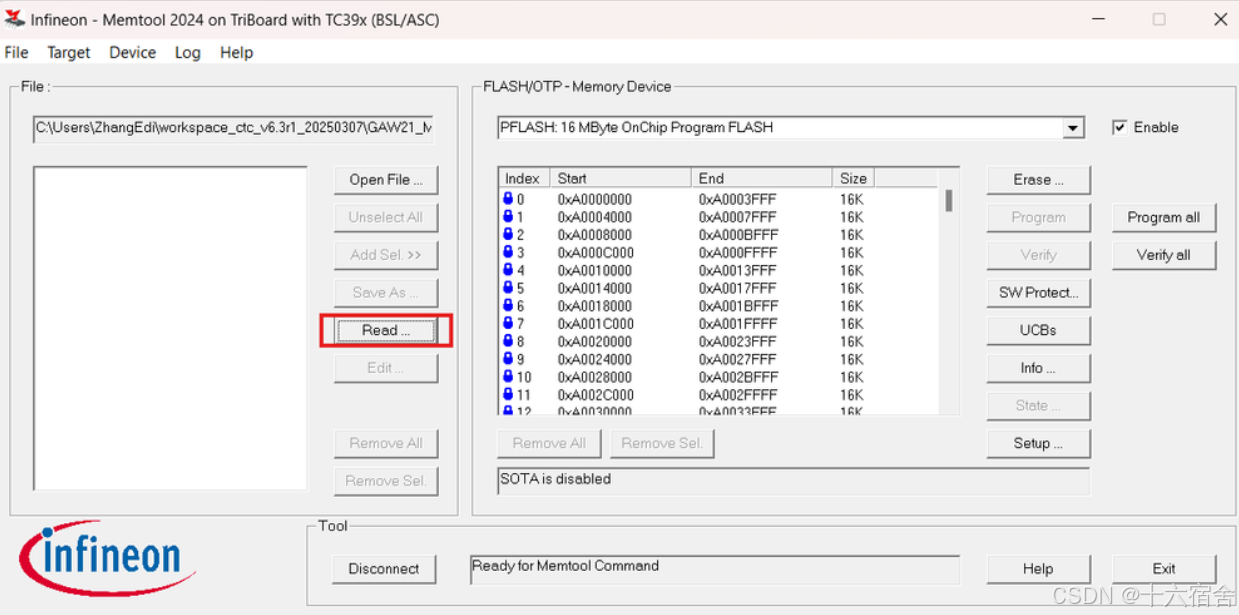Click the lock icon of sector 4
1239x615 pixels.
click(x=508, y=270)
